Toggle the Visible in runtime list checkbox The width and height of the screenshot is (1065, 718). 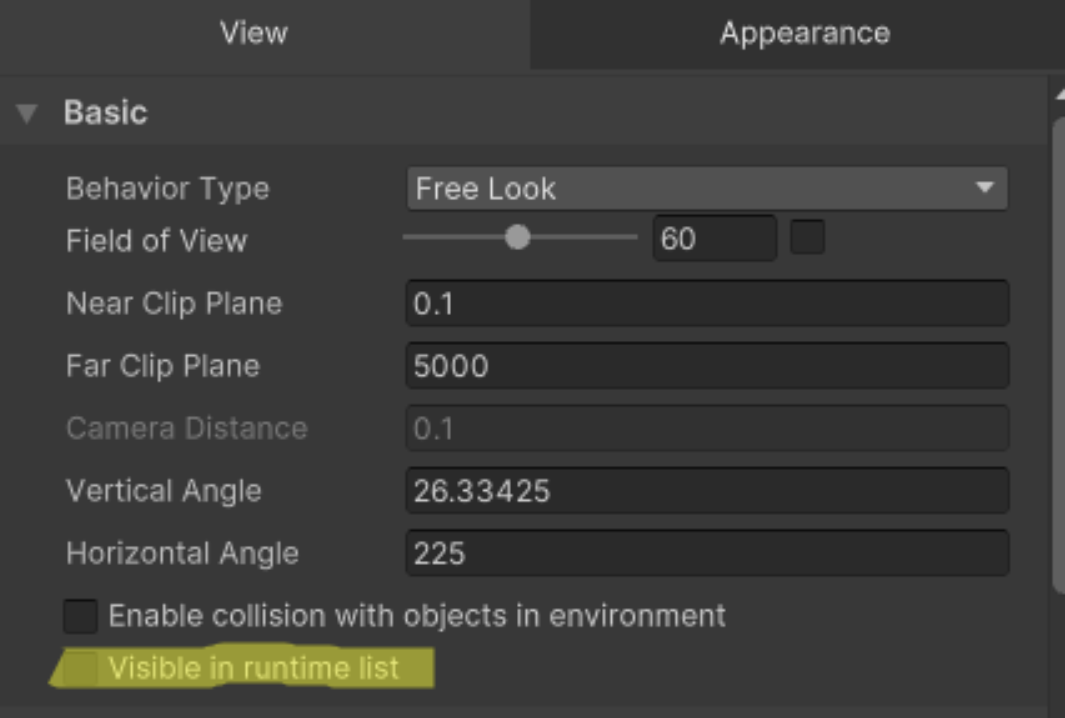[80, 668]
